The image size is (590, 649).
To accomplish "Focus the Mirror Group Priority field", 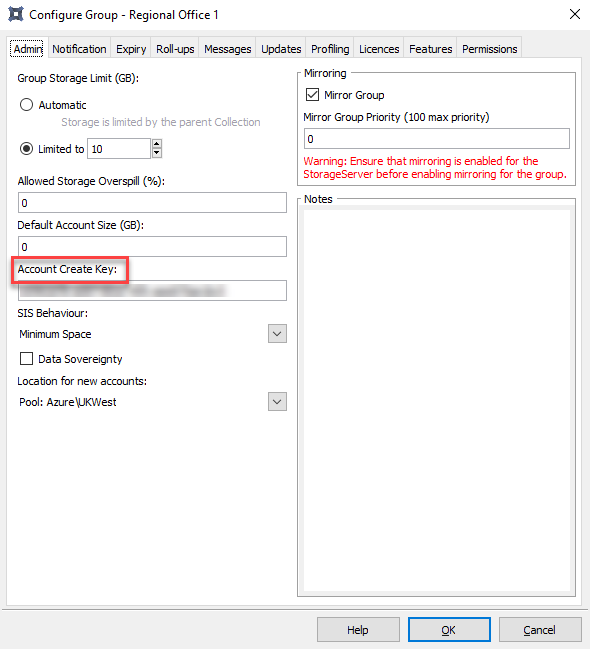I will [x=436, y=139].
